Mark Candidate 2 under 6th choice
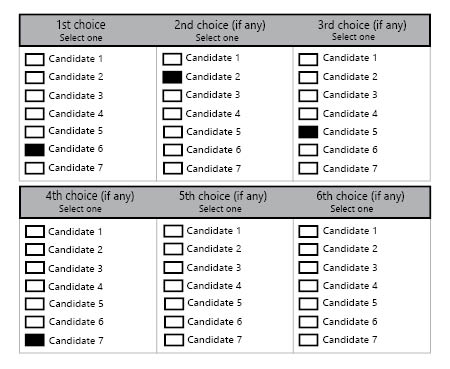This screenshot has height=369, width=450. tap(308, 249)
